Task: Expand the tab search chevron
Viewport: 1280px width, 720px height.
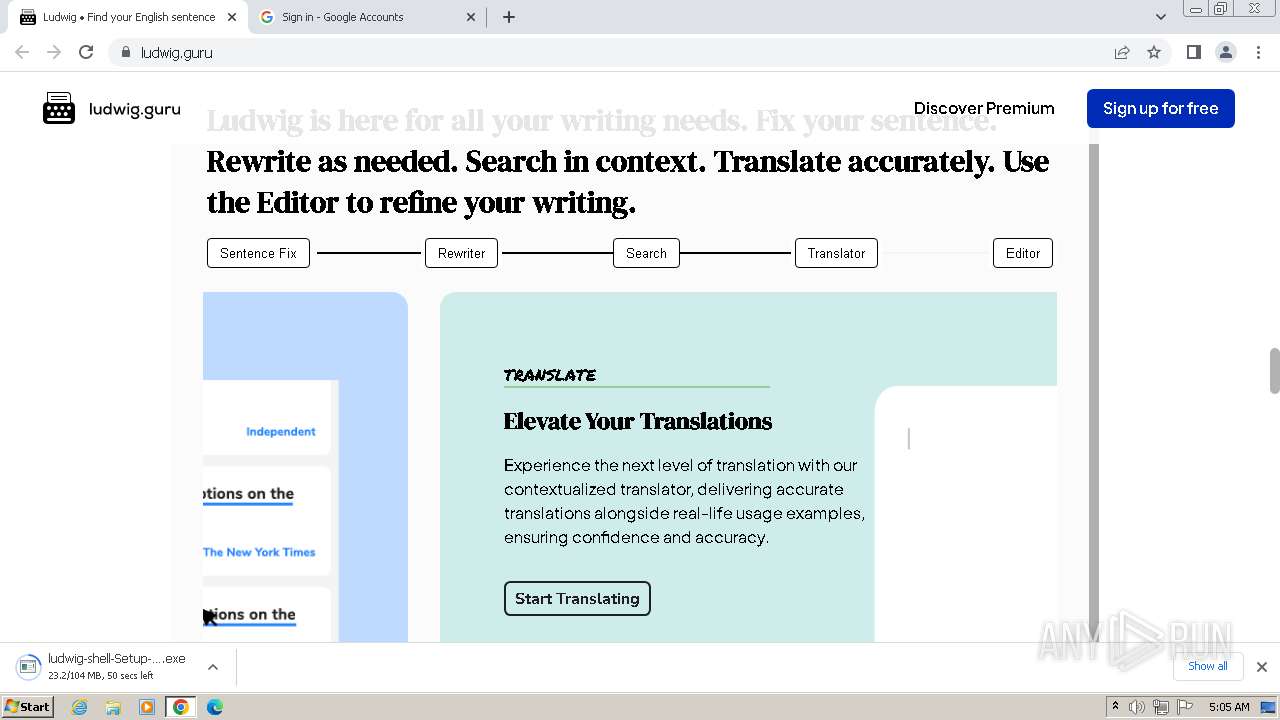Action: tap(1160, 17)
